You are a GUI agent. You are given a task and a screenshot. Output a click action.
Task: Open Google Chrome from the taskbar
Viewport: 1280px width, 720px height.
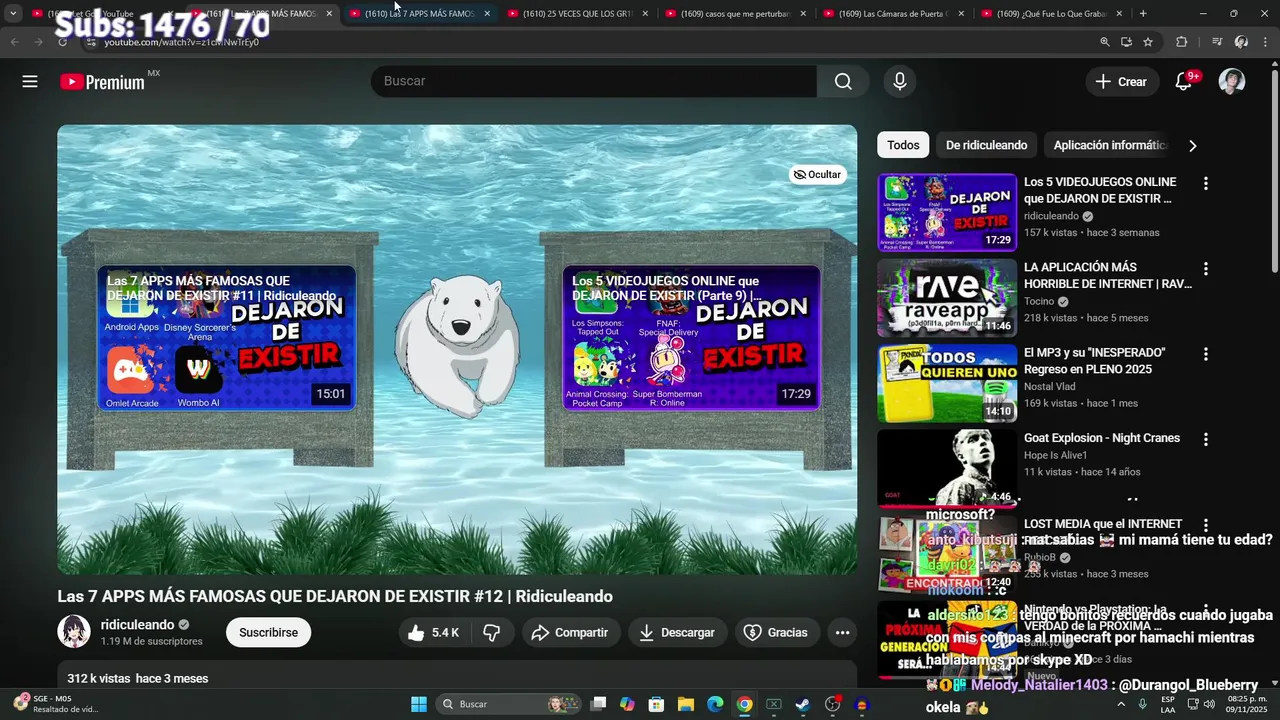(744, 704)
